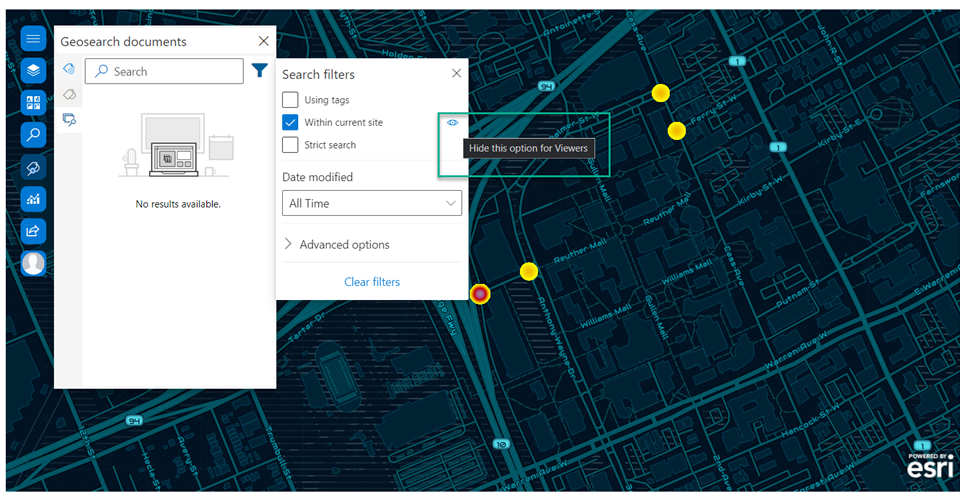
Task: Click the yellow marker near Ferry St W
Action: click(x=677, y=130)
